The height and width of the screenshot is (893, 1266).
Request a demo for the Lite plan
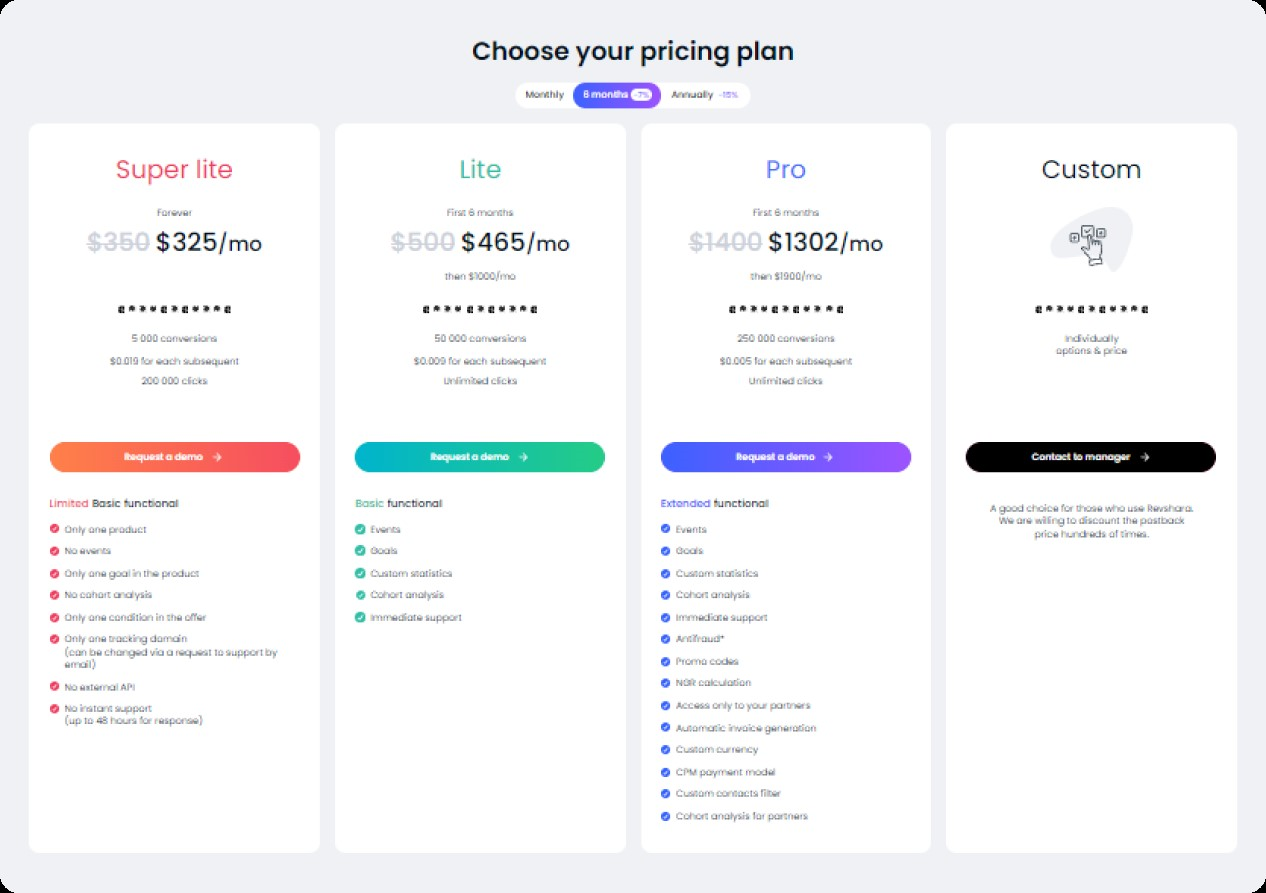[x=480, y=457]
